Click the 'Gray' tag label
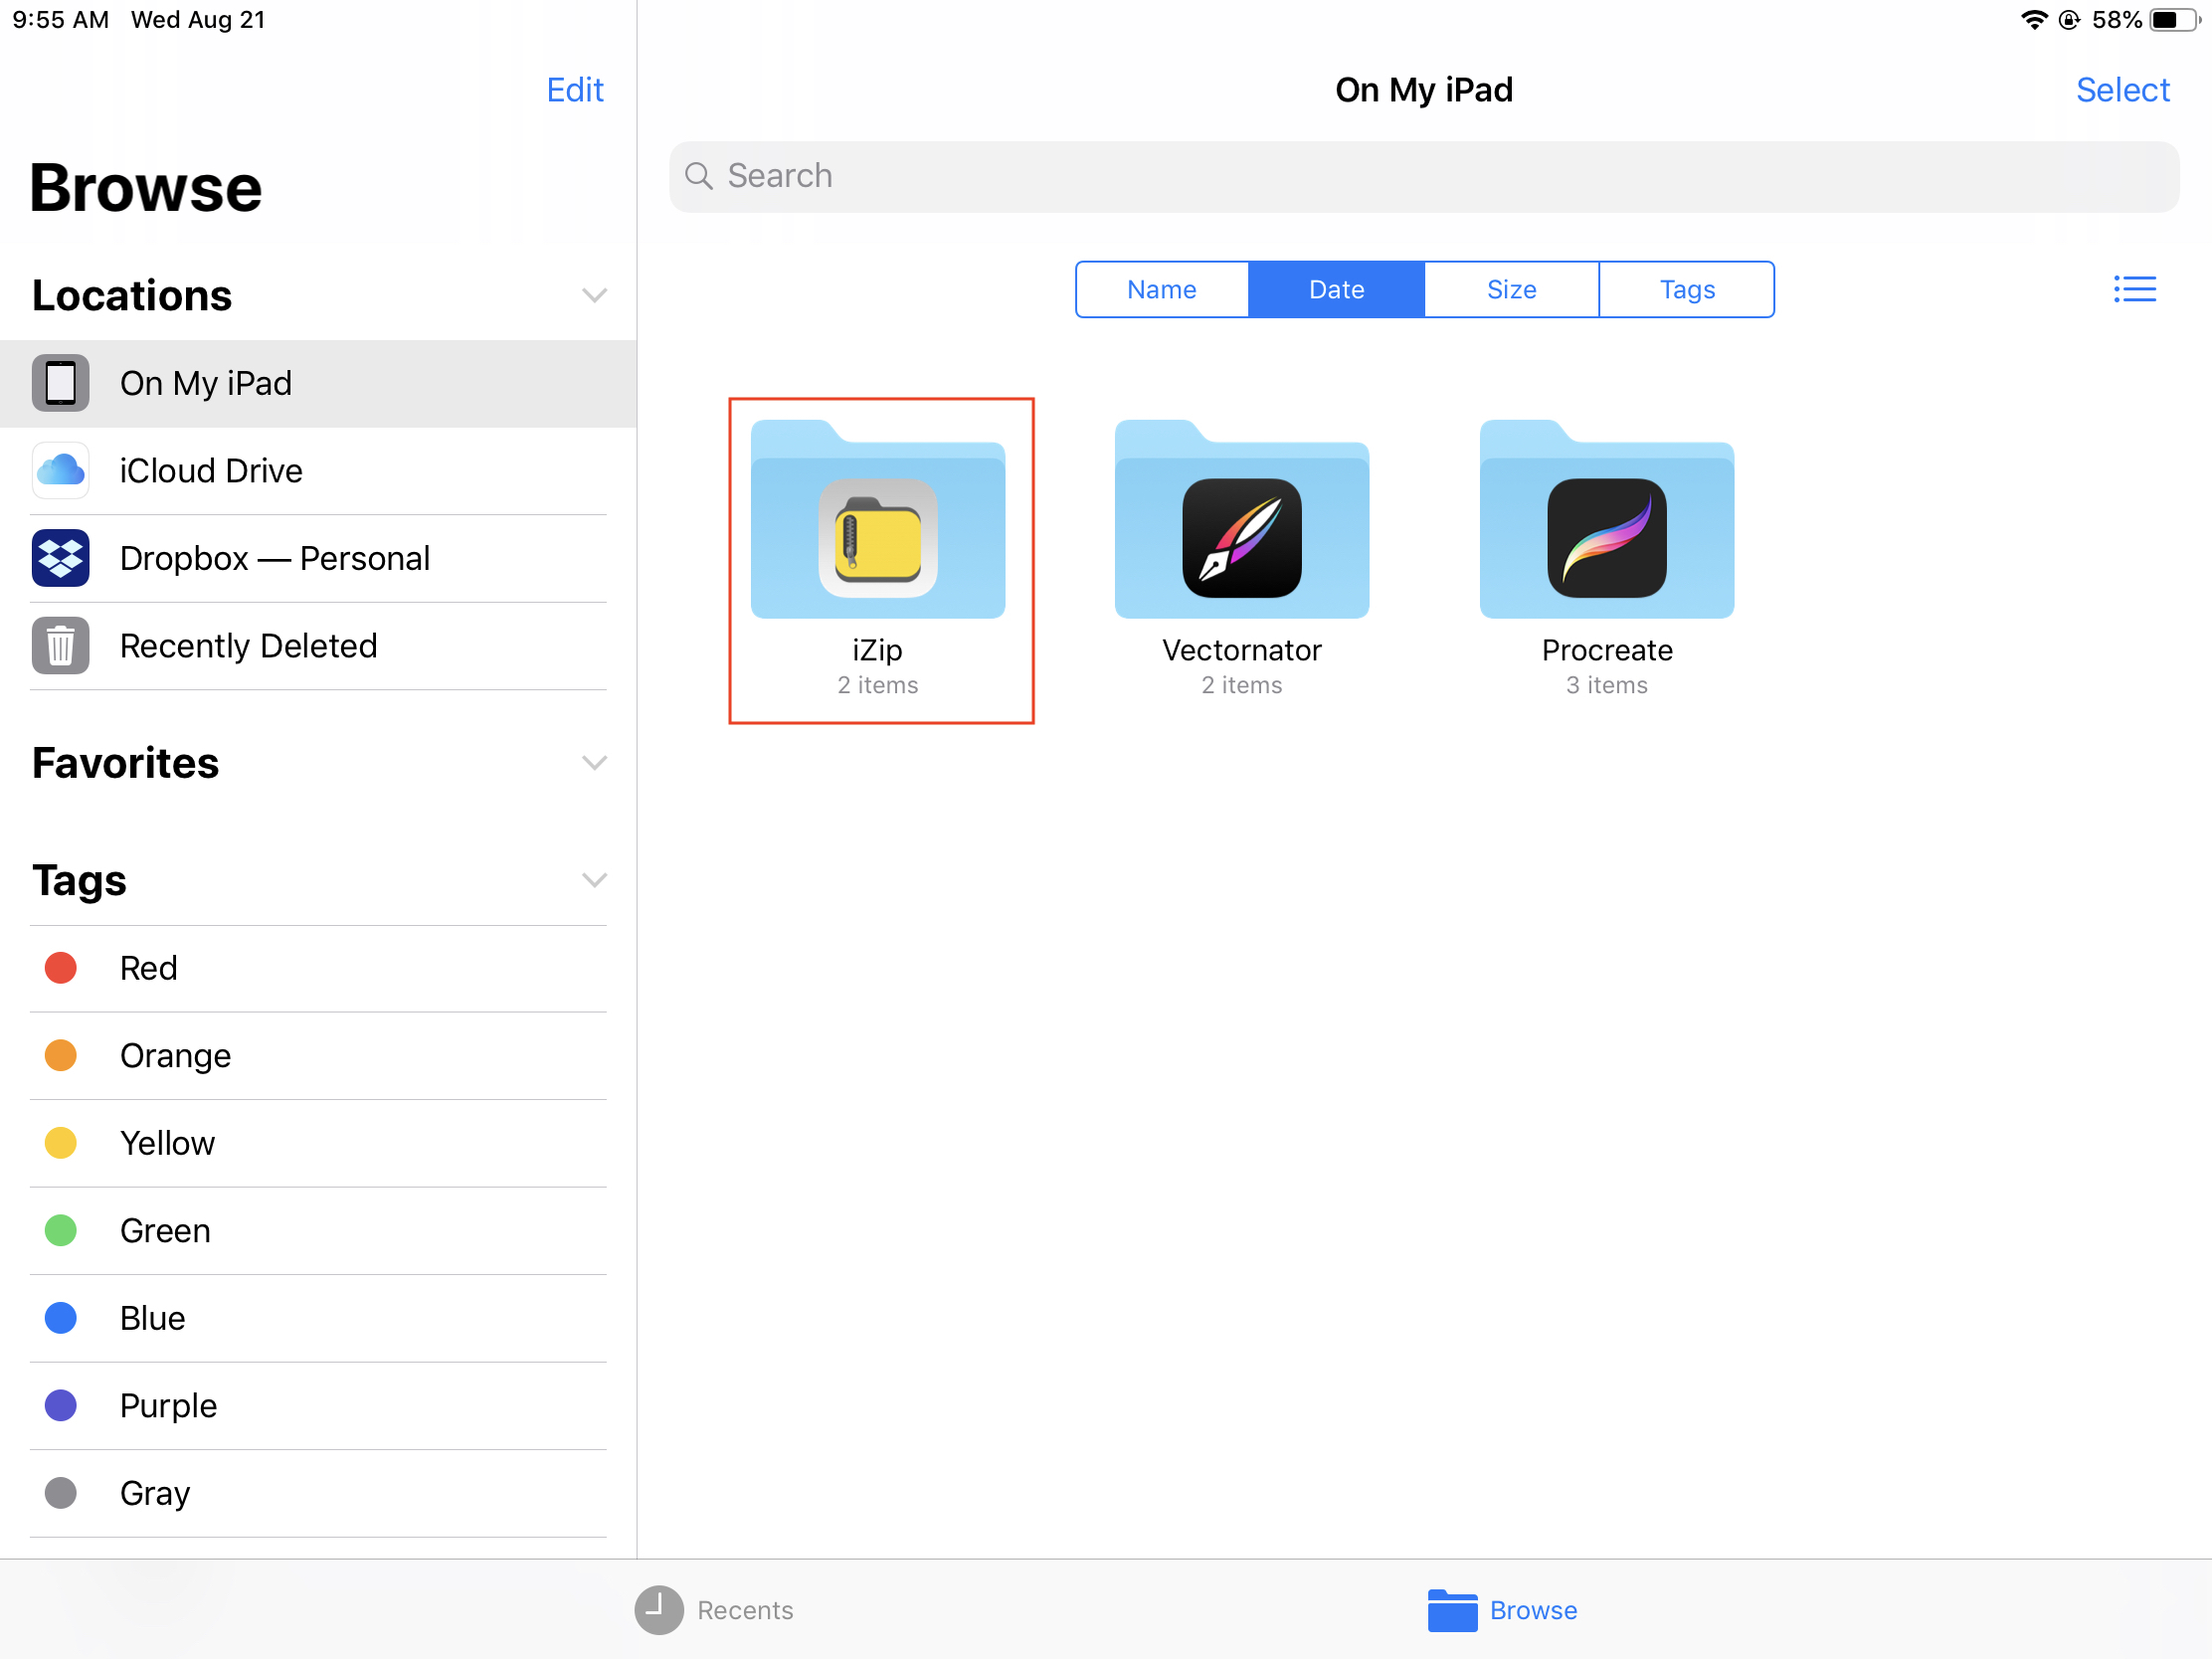The height and width of the screenshot is (1659, 2212). tap(155, 1493)
